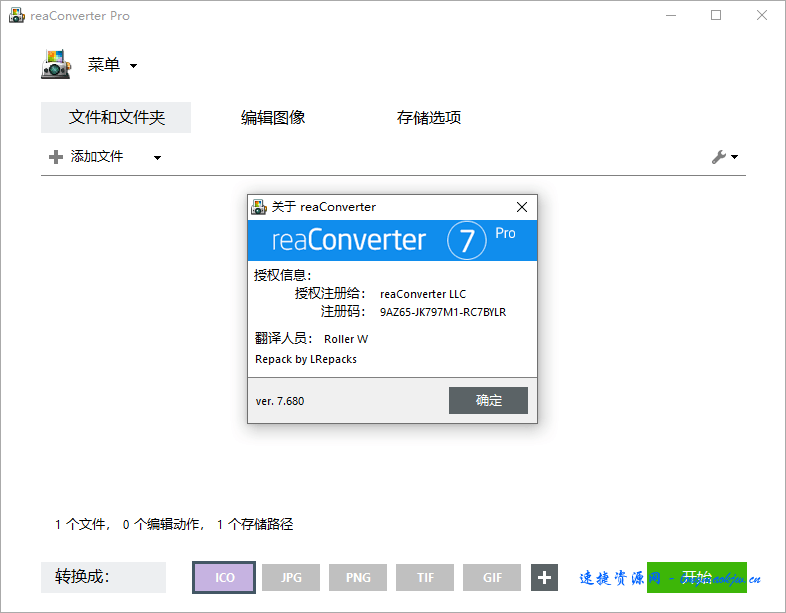Select GIF as output format
The image size is (786, 613).
(x=492, y=577)
